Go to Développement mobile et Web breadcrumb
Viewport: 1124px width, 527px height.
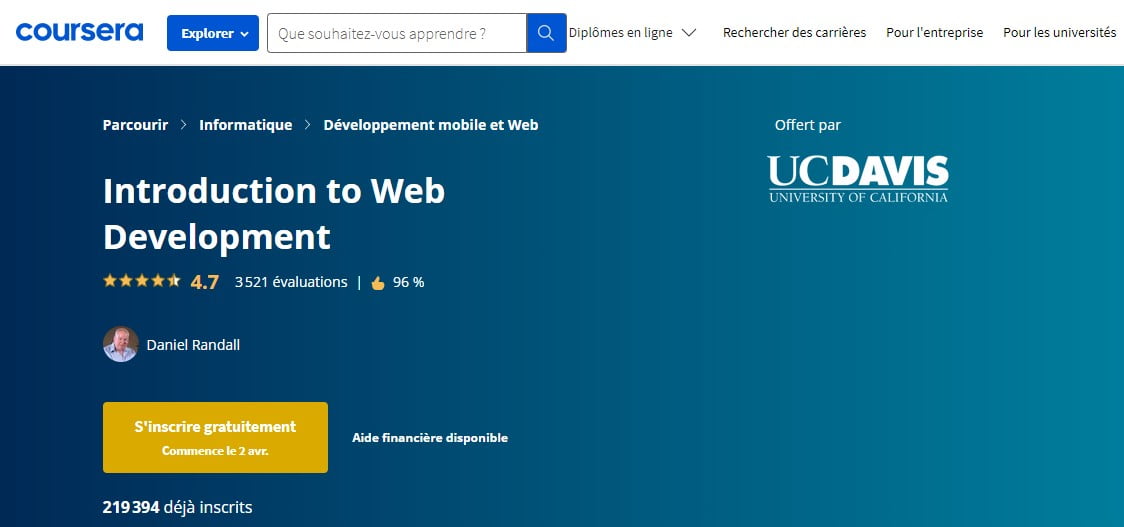pyautogui.click(x=431, y=125)
